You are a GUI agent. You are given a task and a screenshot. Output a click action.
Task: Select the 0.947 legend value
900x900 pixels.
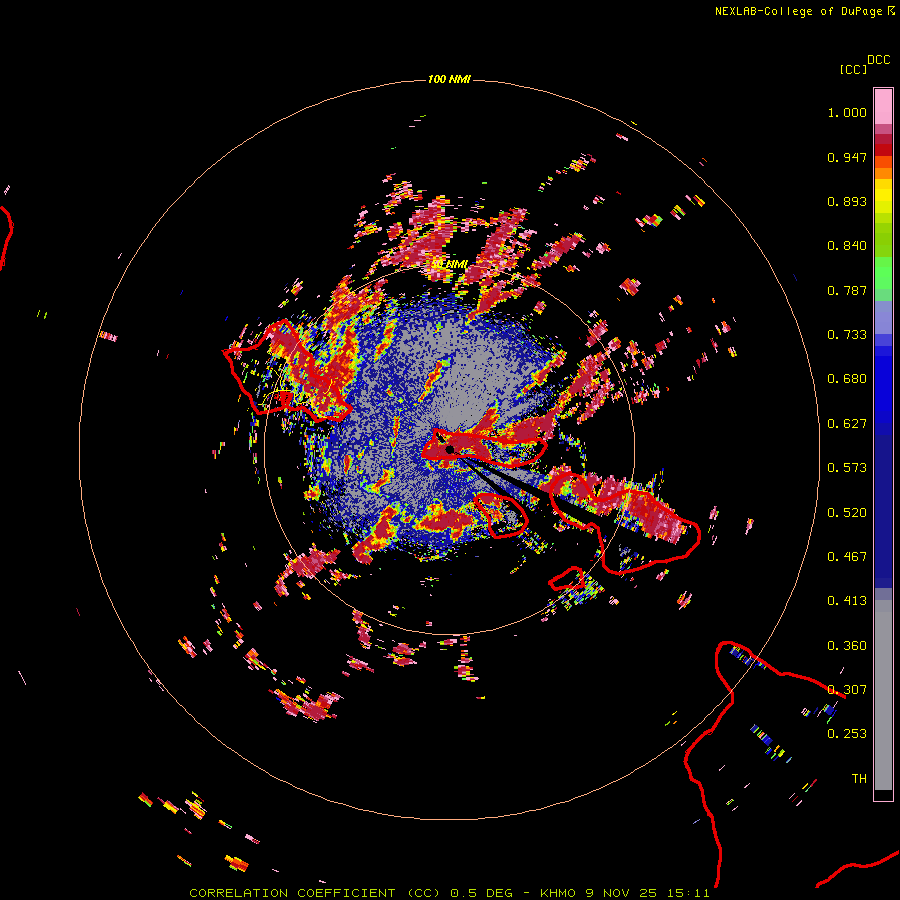click(847, 157)
